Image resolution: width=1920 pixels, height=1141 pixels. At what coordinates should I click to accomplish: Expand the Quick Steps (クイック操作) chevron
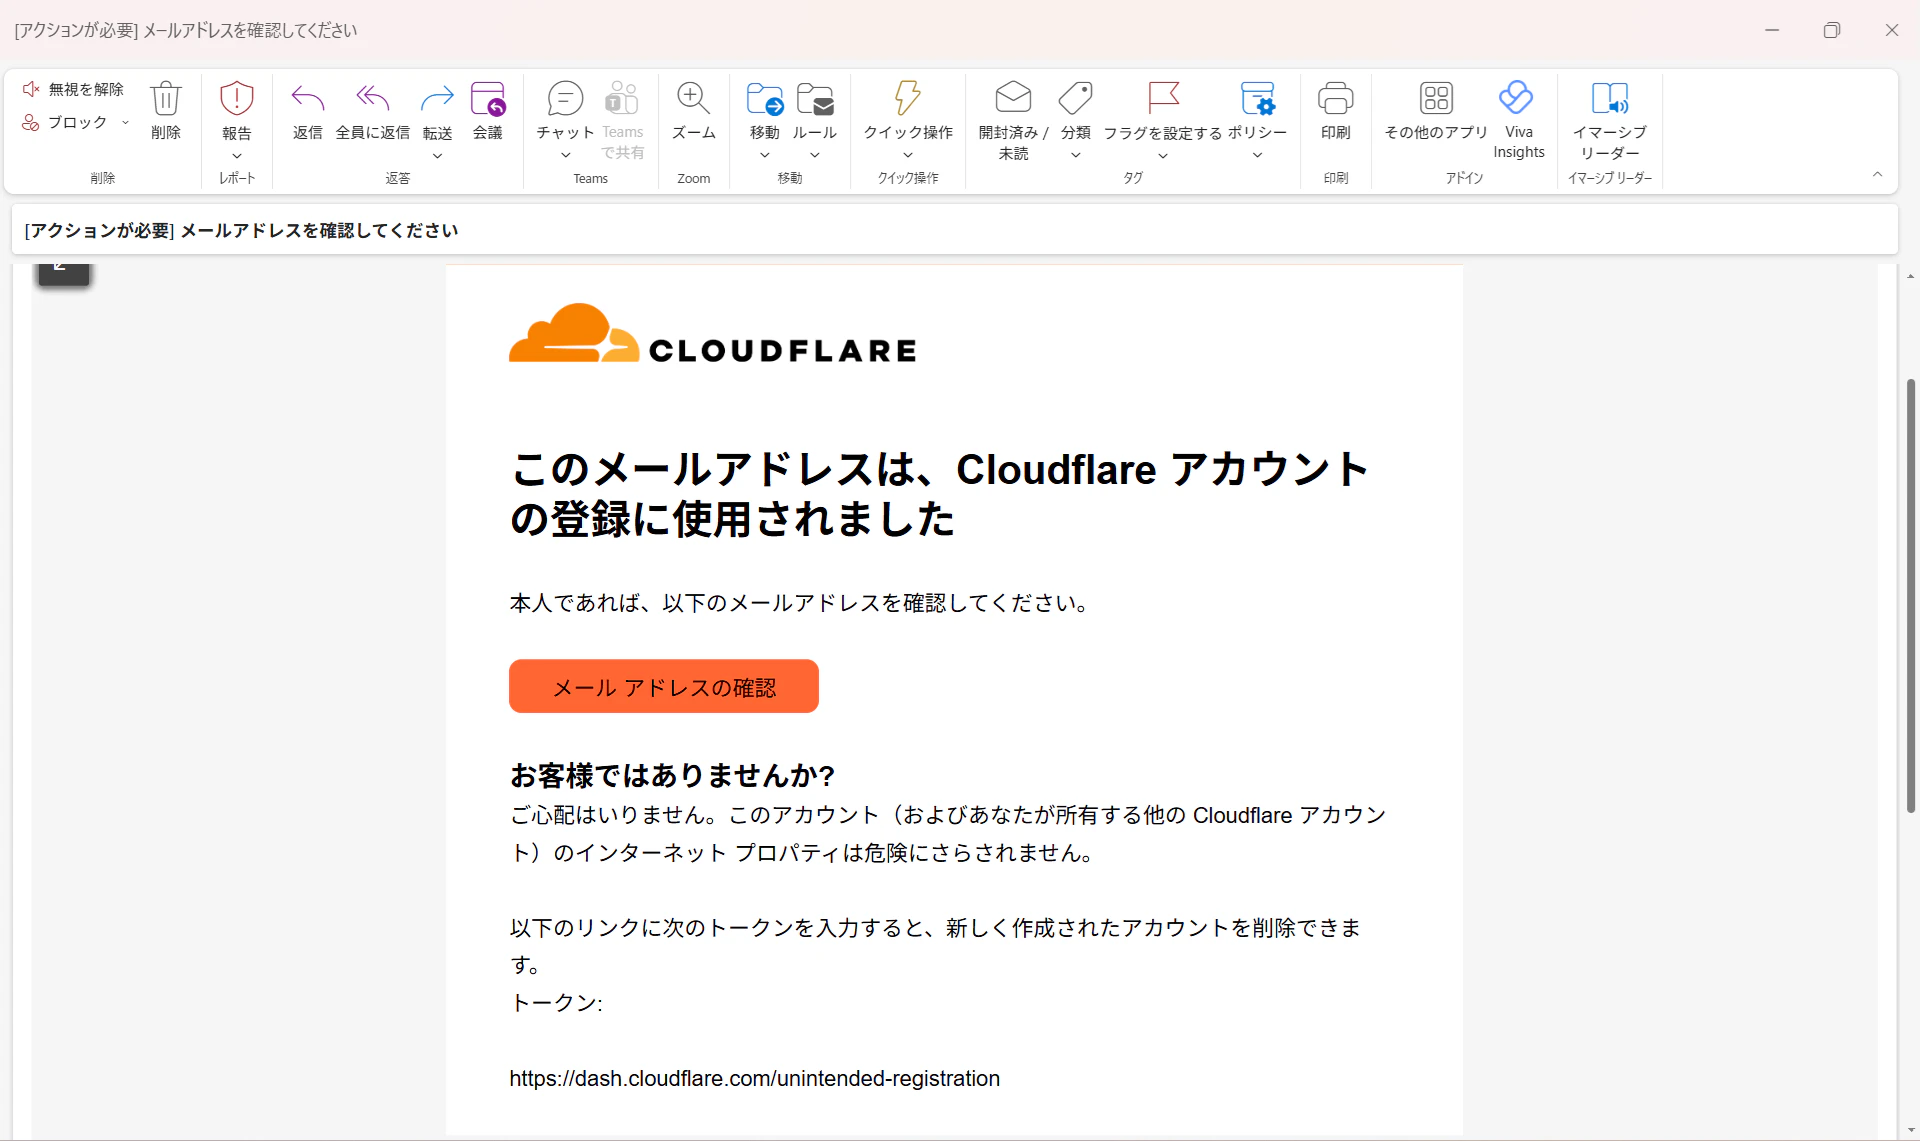(908, 155)
